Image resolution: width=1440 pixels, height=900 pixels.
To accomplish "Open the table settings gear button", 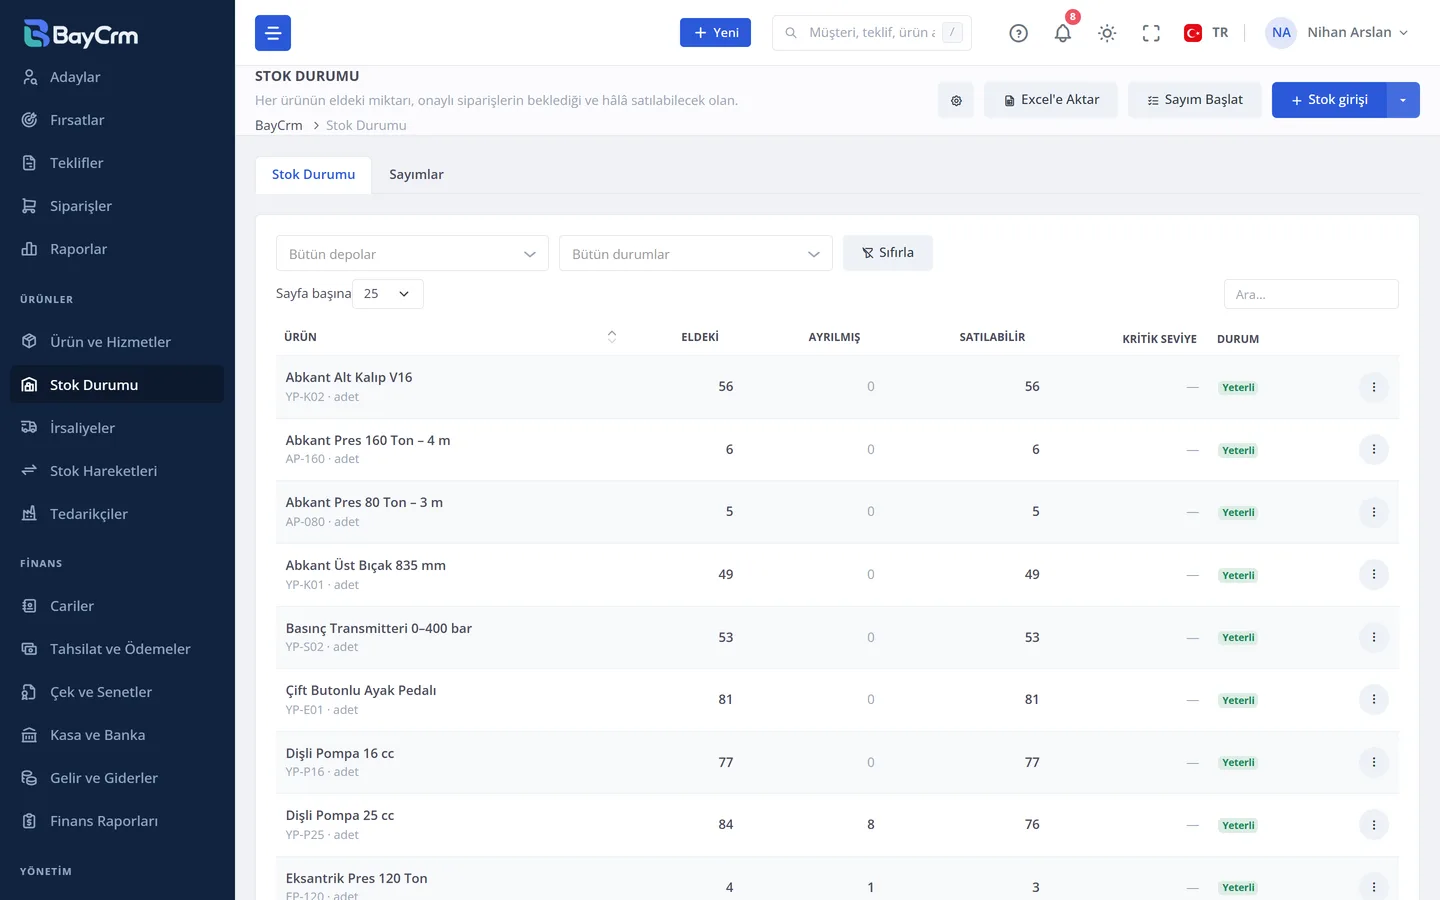I will tap(956, 100).
